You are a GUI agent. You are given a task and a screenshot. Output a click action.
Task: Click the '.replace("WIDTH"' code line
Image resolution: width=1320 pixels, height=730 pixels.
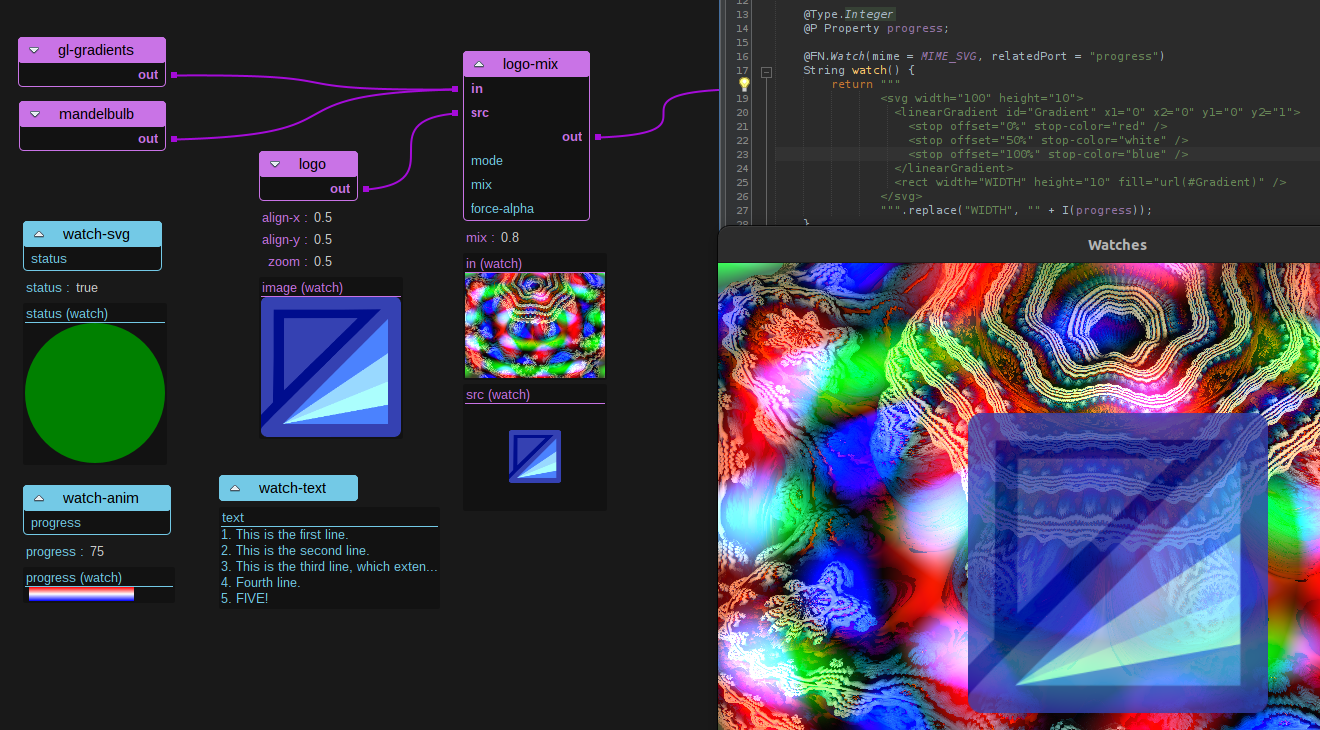point(1016,210)
